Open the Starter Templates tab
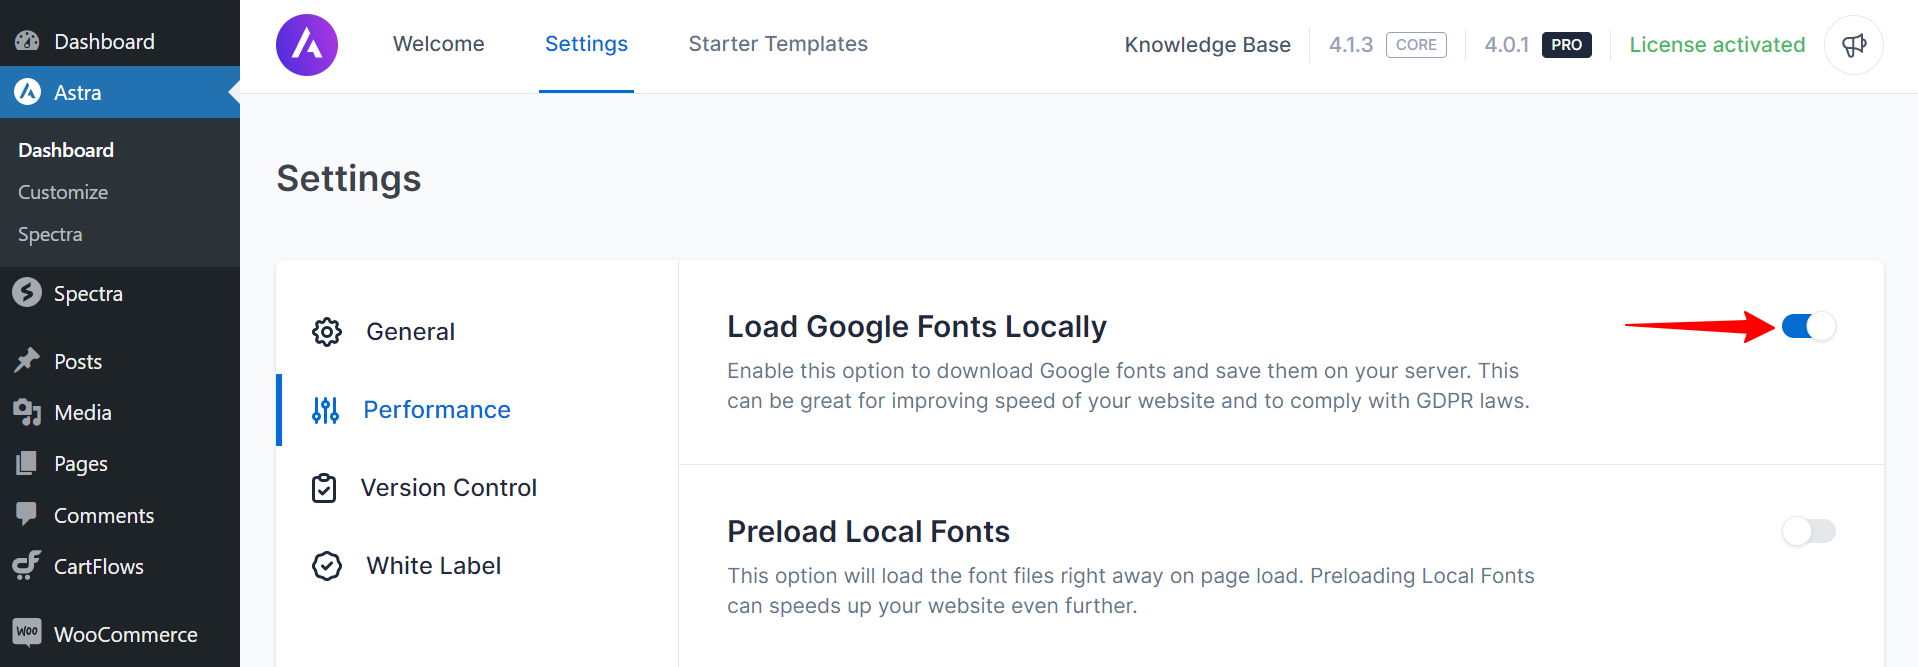The image size is (1918, 667). coord(777,44)
